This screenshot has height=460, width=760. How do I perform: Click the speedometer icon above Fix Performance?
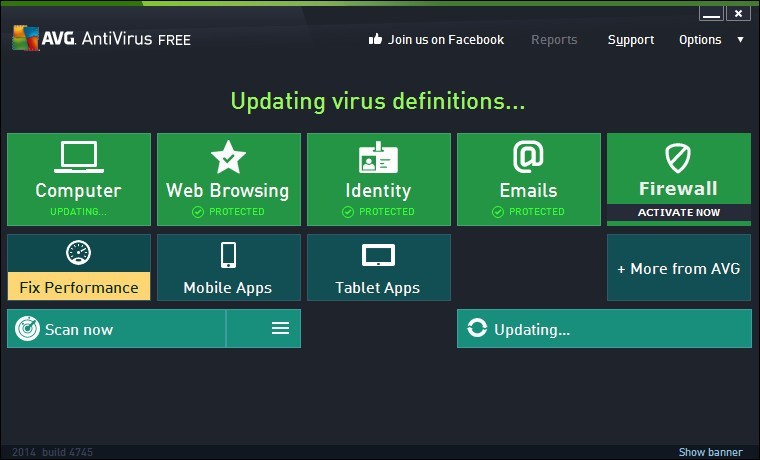[x=79, y=253]
